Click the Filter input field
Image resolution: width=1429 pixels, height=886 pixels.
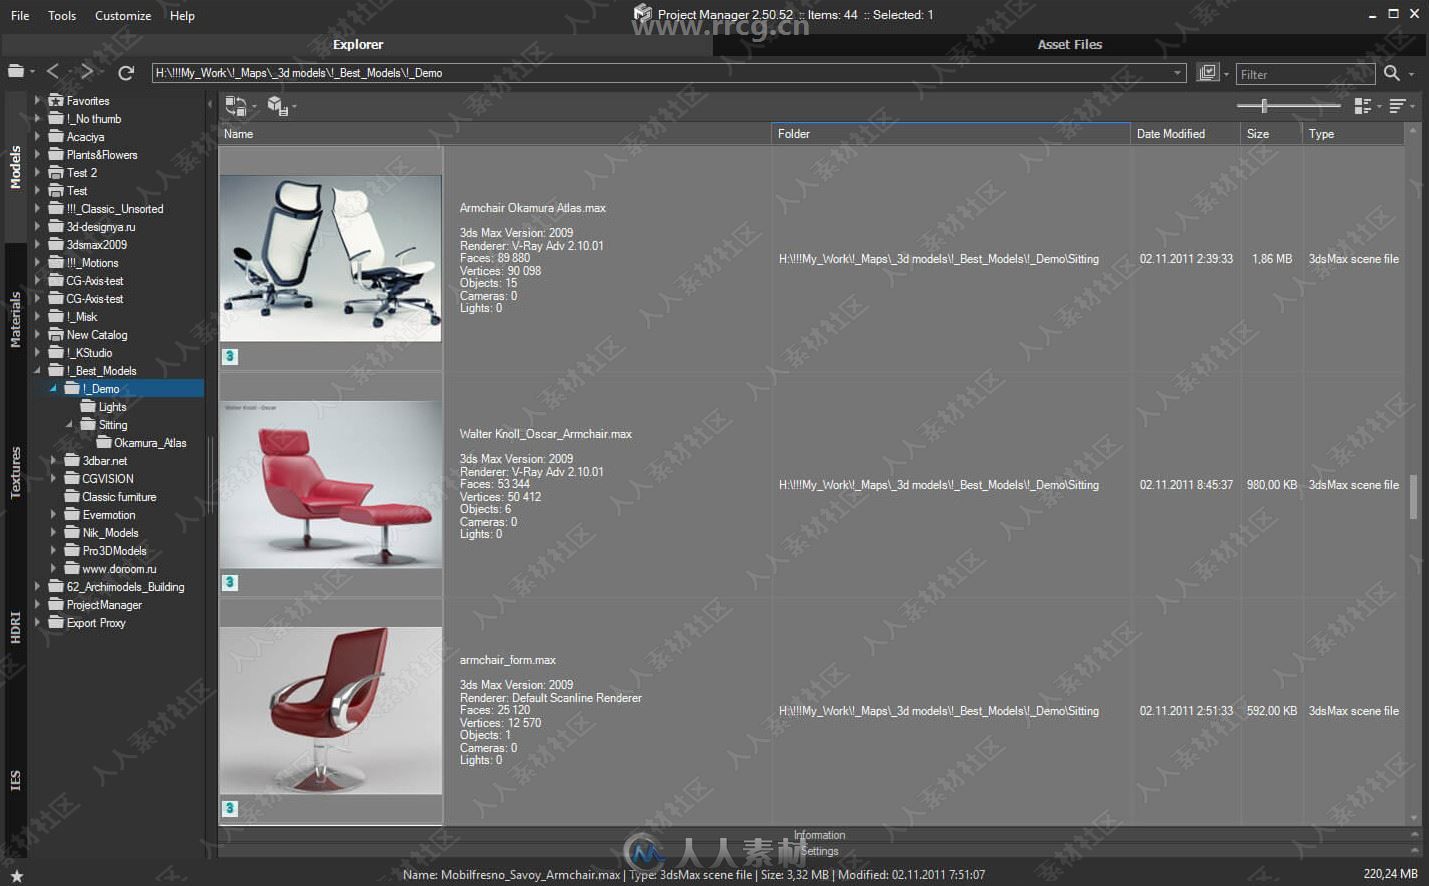tap(1304, 74)
